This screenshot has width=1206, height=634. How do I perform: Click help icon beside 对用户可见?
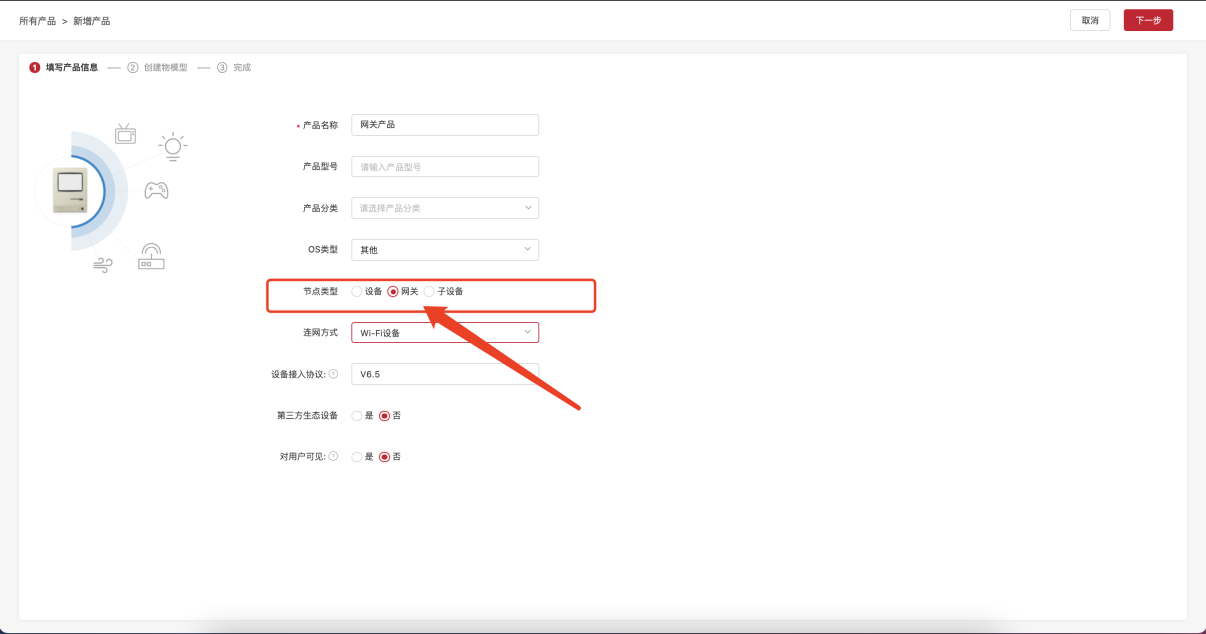(333, 456)
